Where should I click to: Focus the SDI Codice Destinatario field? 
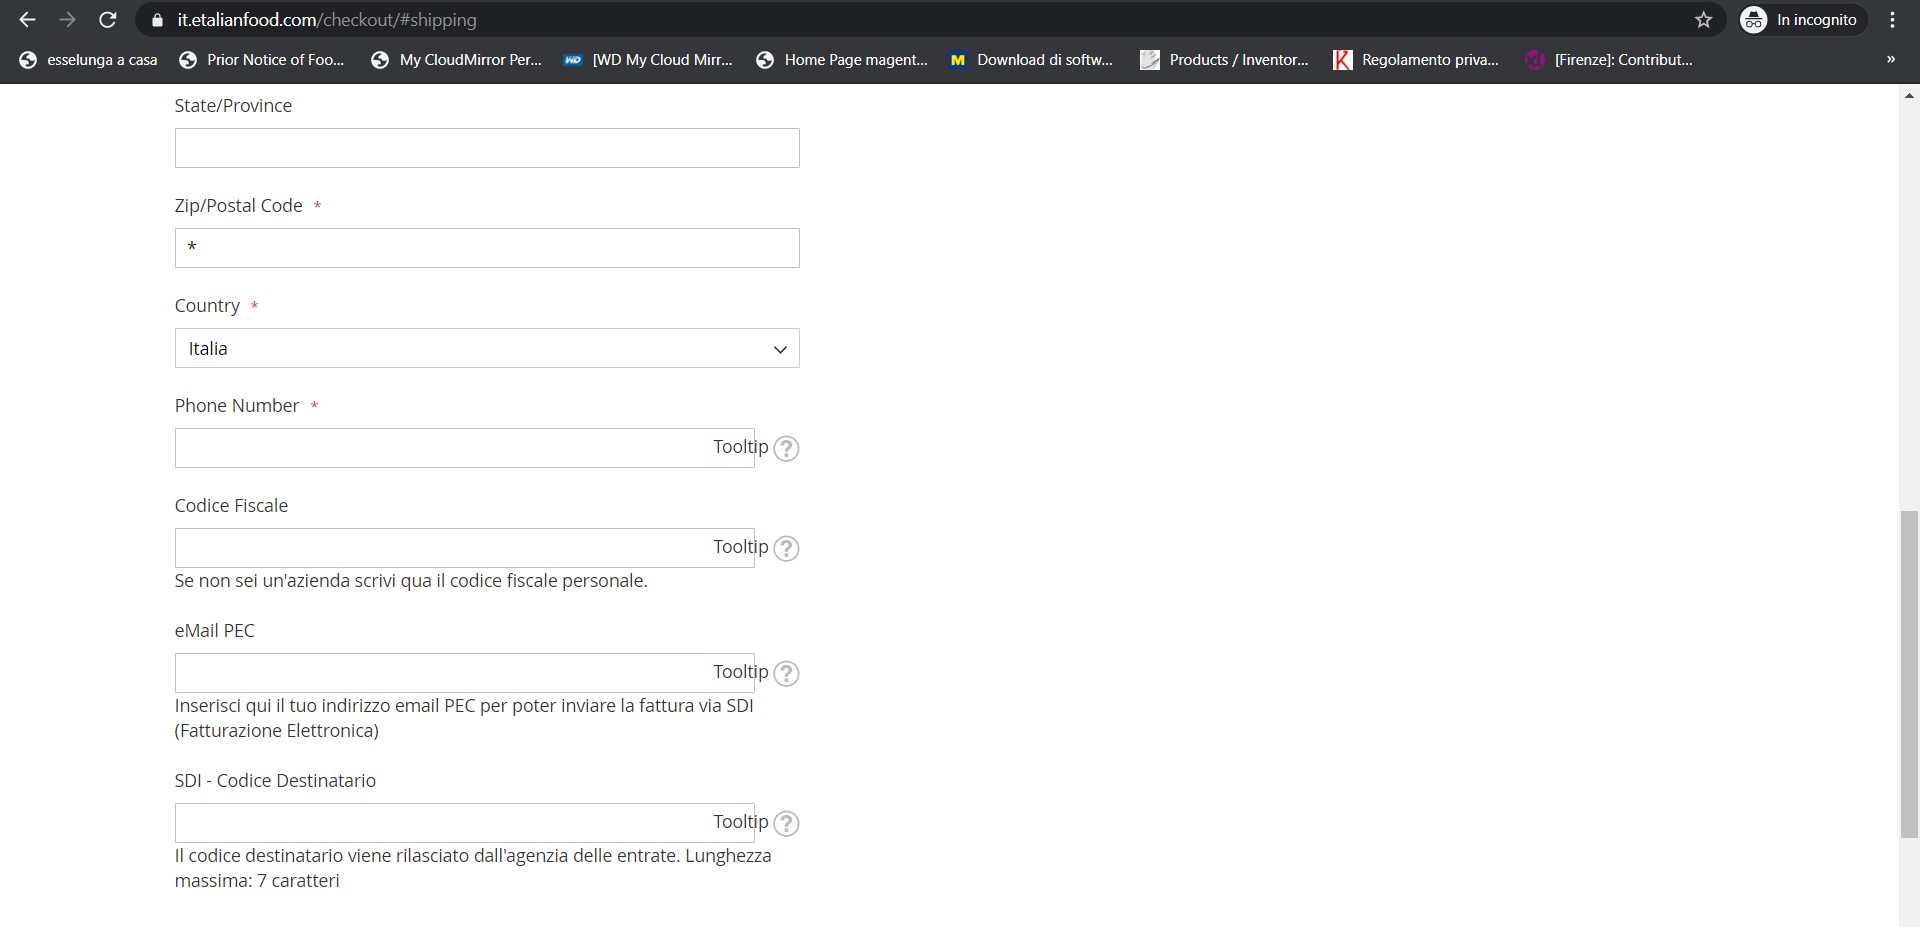[465, 823]
